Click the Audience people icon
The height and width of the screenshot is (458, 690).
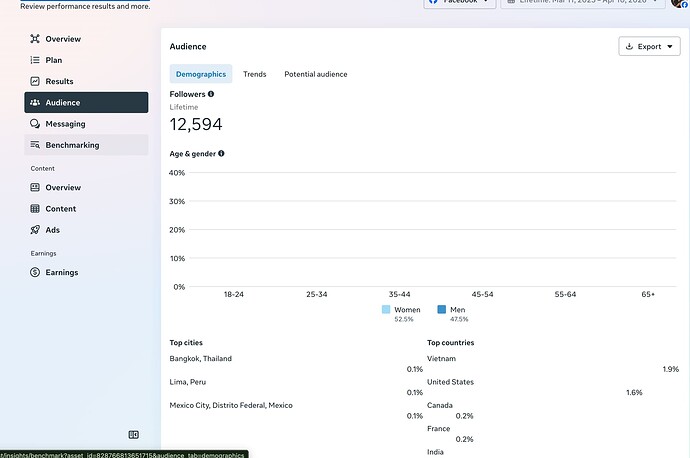point(35,102)
